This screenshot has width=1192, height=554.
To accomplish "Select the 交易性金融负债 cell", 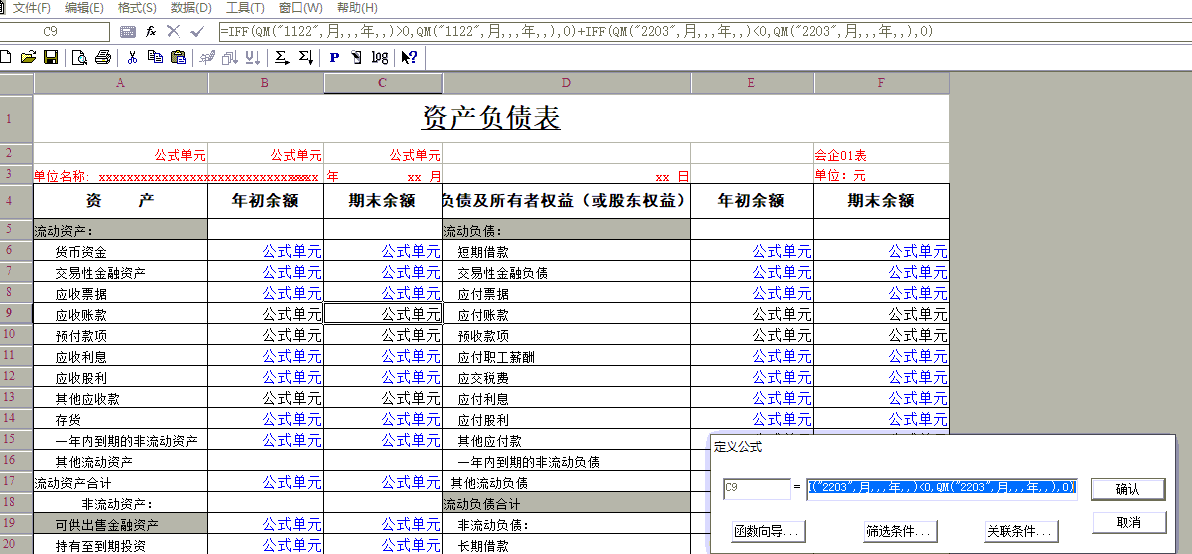I will coord(566,272).
